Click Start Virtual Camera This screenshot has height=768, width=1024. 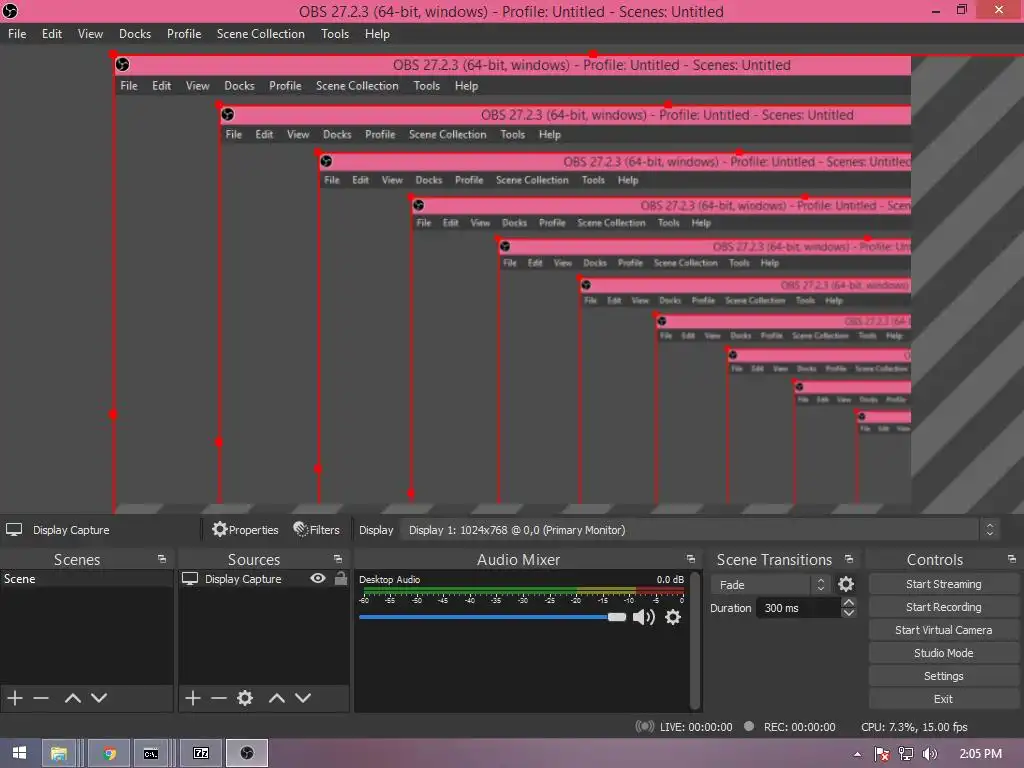pos(944,630)
